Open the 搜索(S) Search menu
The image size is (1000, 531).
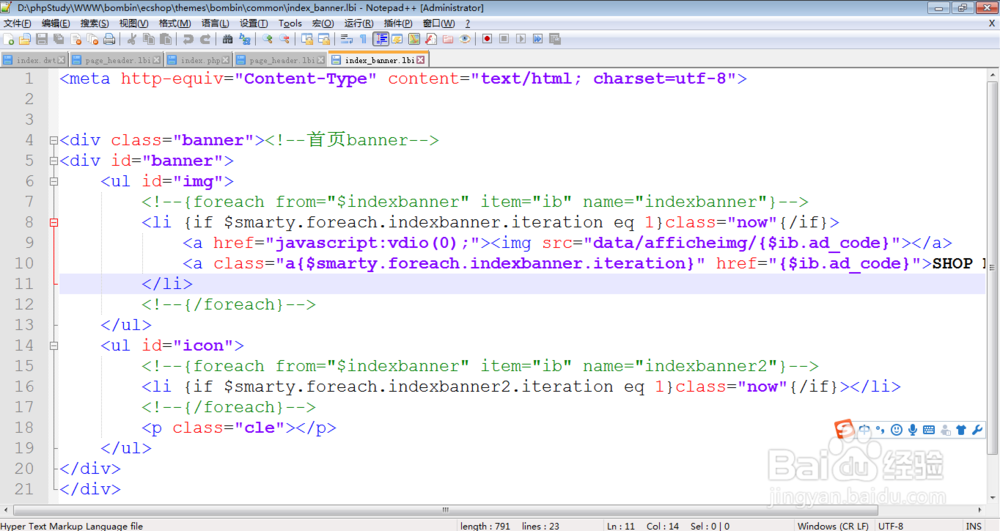[x=94, y=23]
